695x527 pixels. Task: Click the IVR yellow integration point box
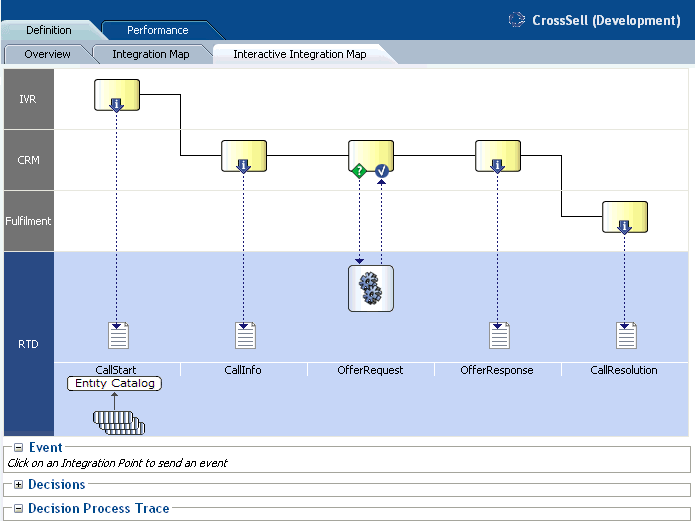[117, 95]
